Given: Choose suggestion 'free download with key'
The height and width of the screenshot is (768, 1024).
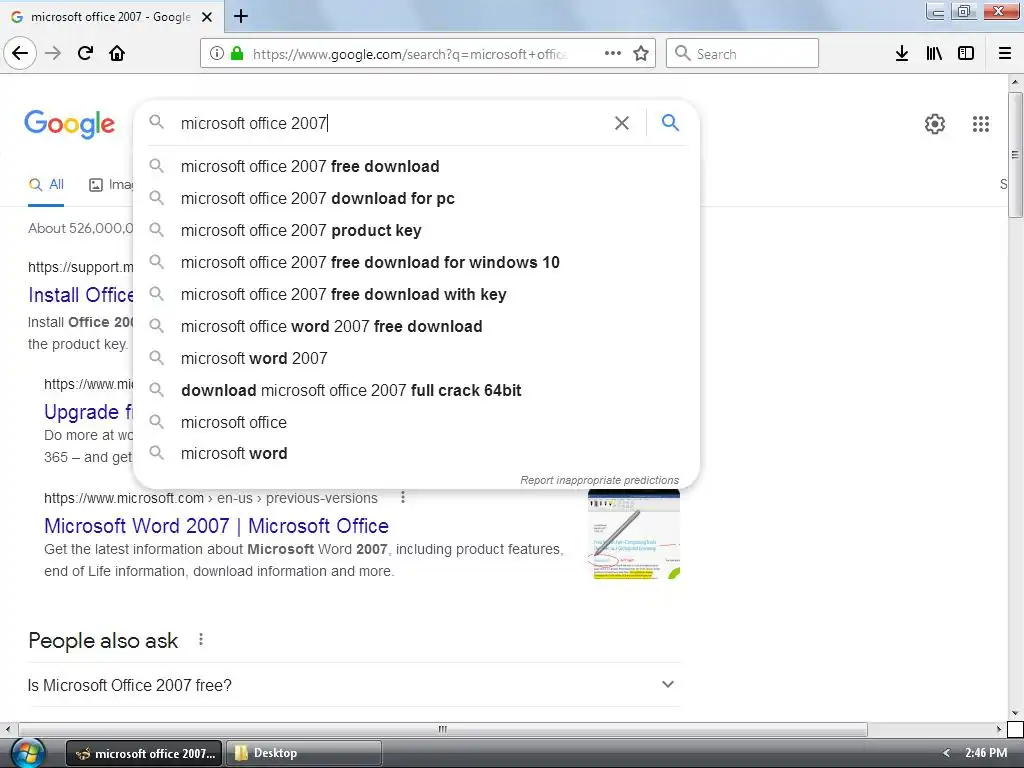Looking at the screenshot, I should 416,295.
